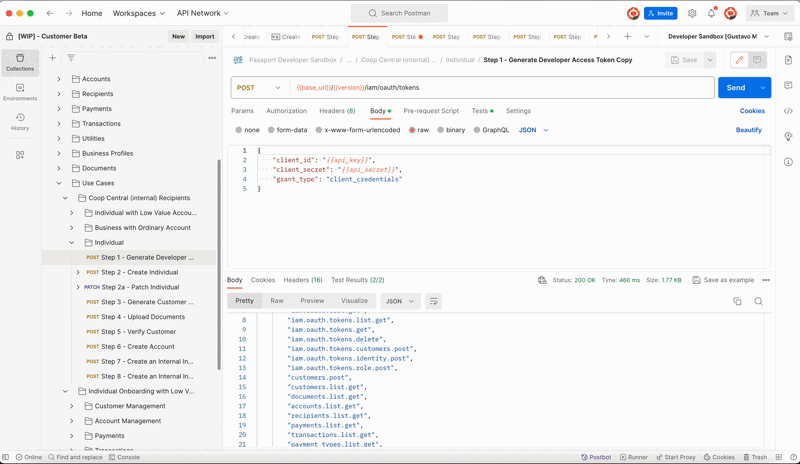Switch to the Test Results response tab
The image size is (800, 464).
click(358, 280)
